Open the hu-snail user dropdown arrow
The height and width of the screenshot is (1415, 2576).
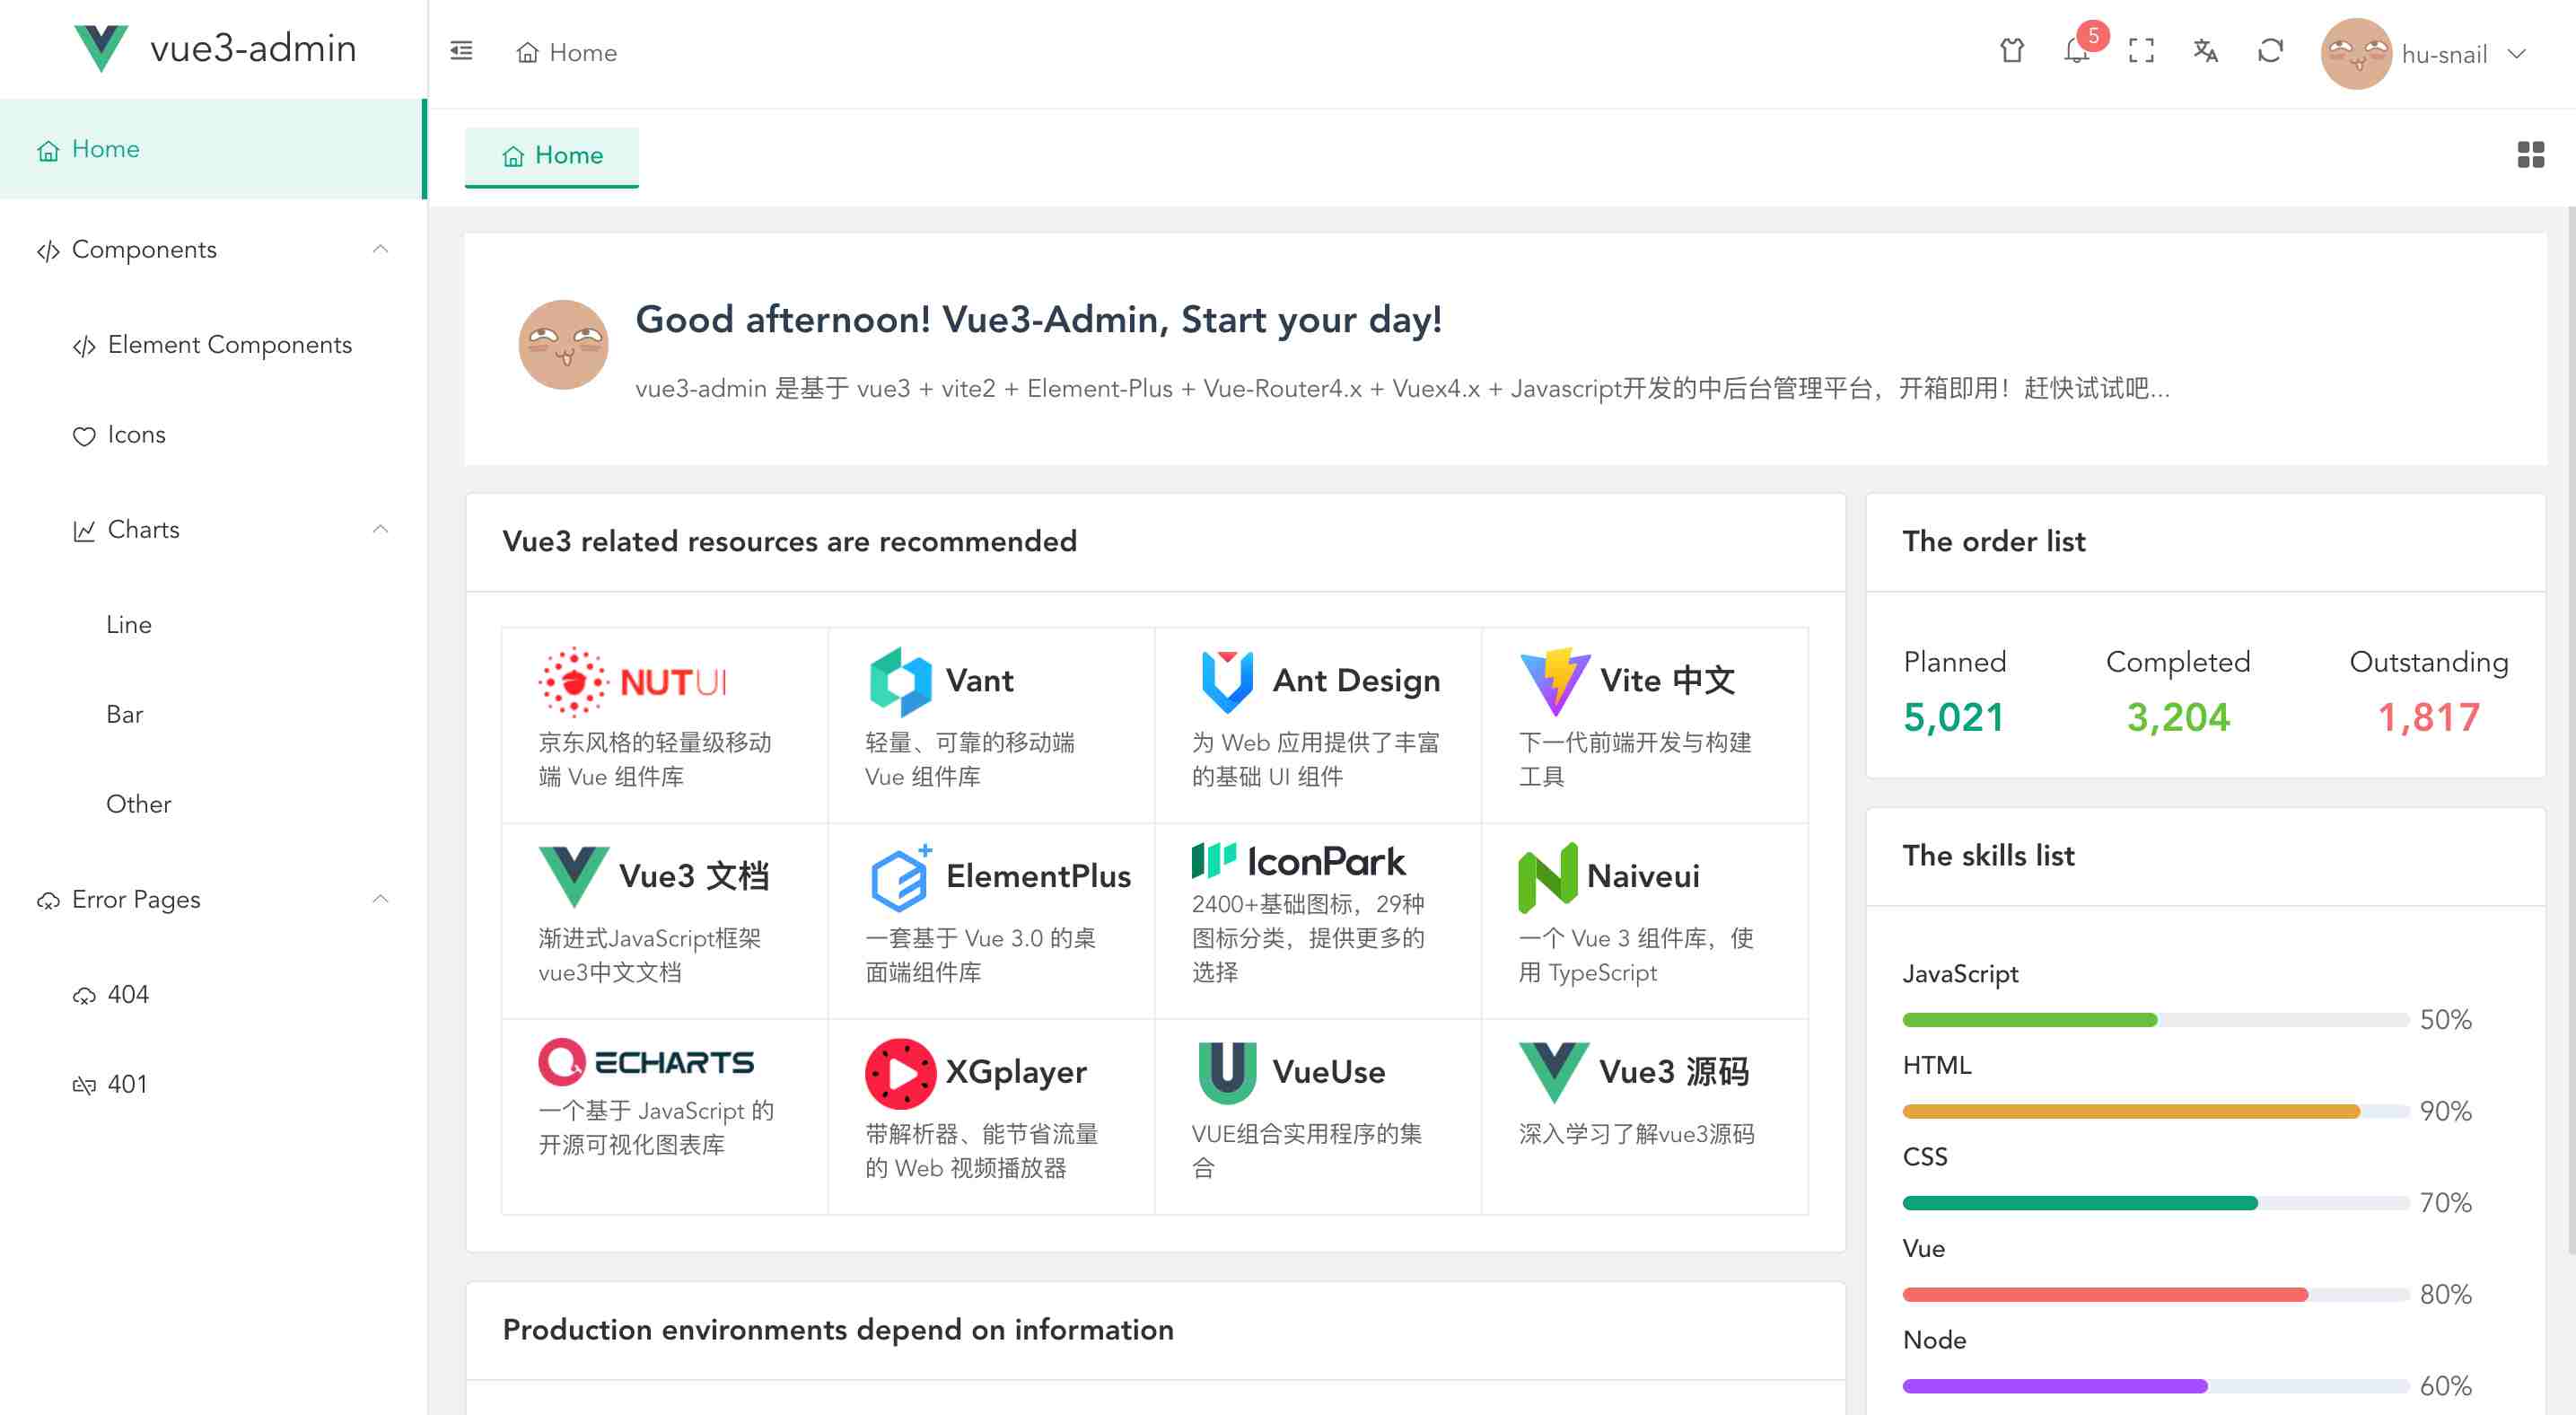(2518, 54)
